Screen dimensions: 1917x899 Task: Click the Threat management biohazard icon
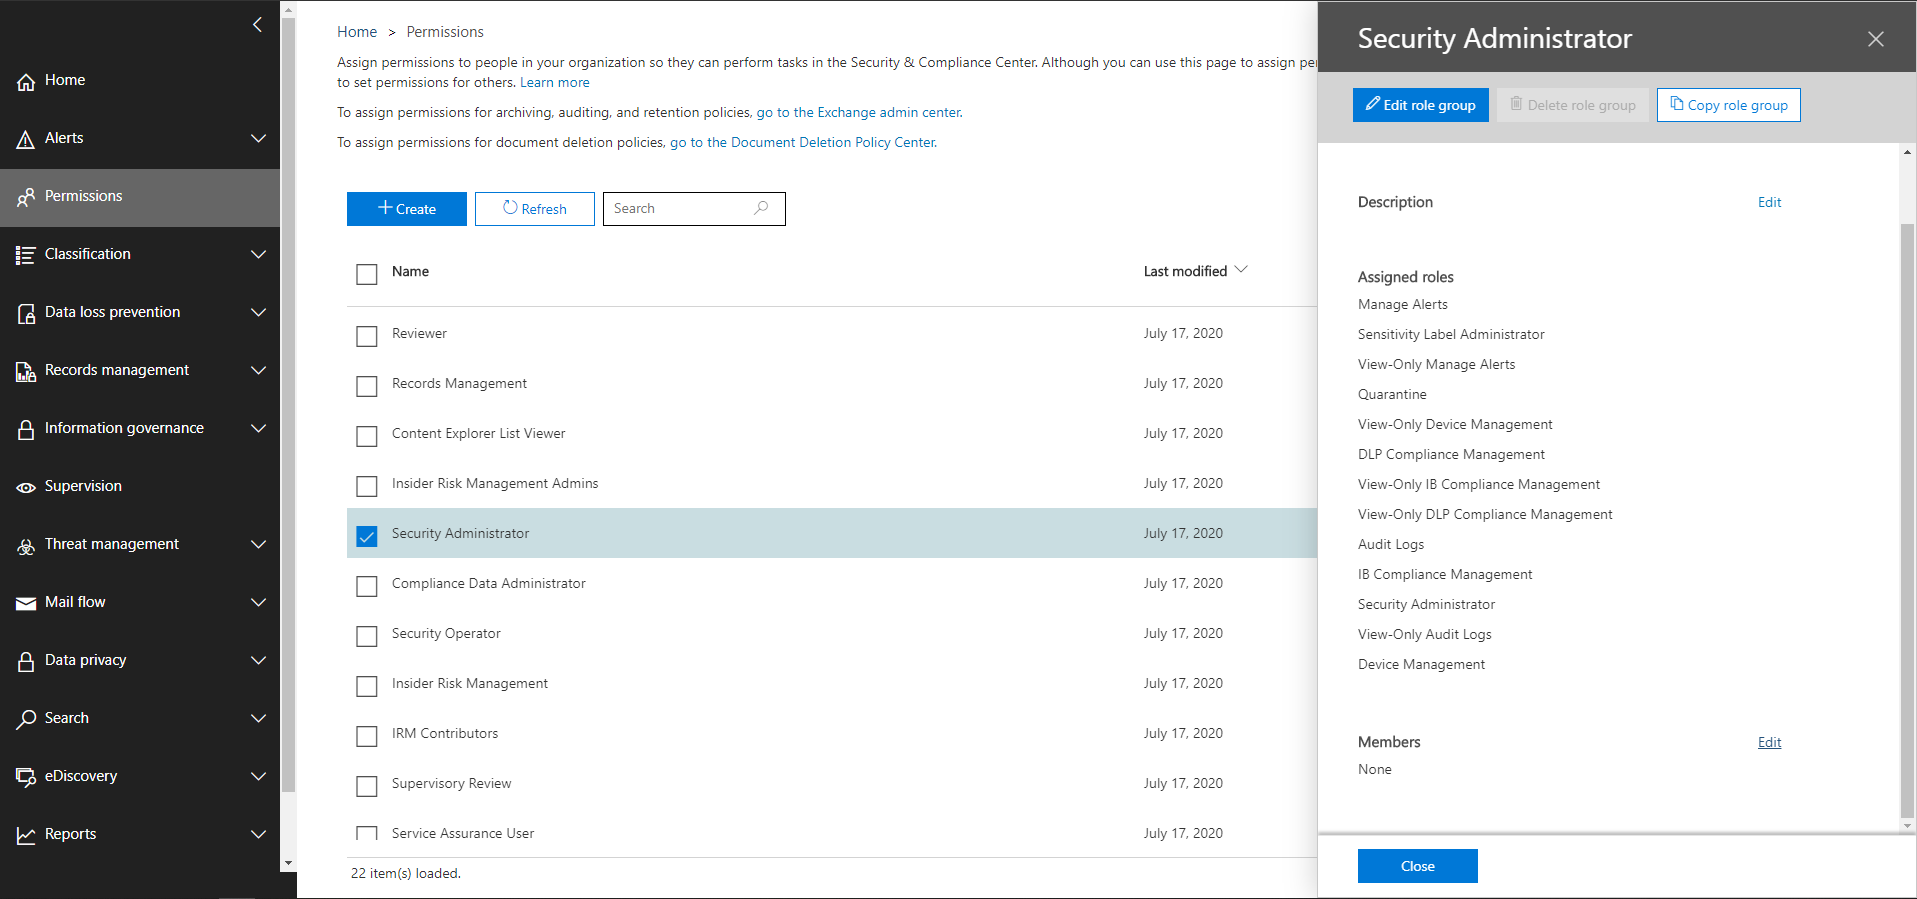[26, 546]
